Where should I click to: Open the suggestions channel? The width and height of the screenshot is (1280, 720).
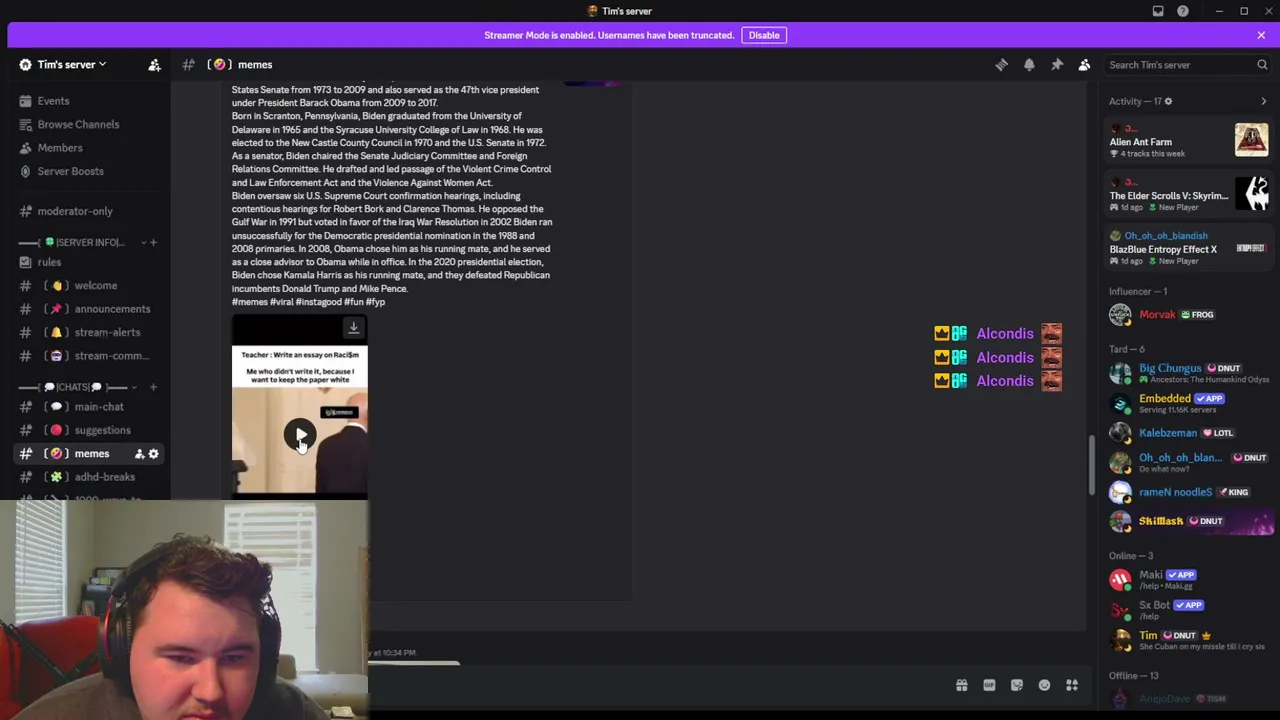(x=102, y=430)
